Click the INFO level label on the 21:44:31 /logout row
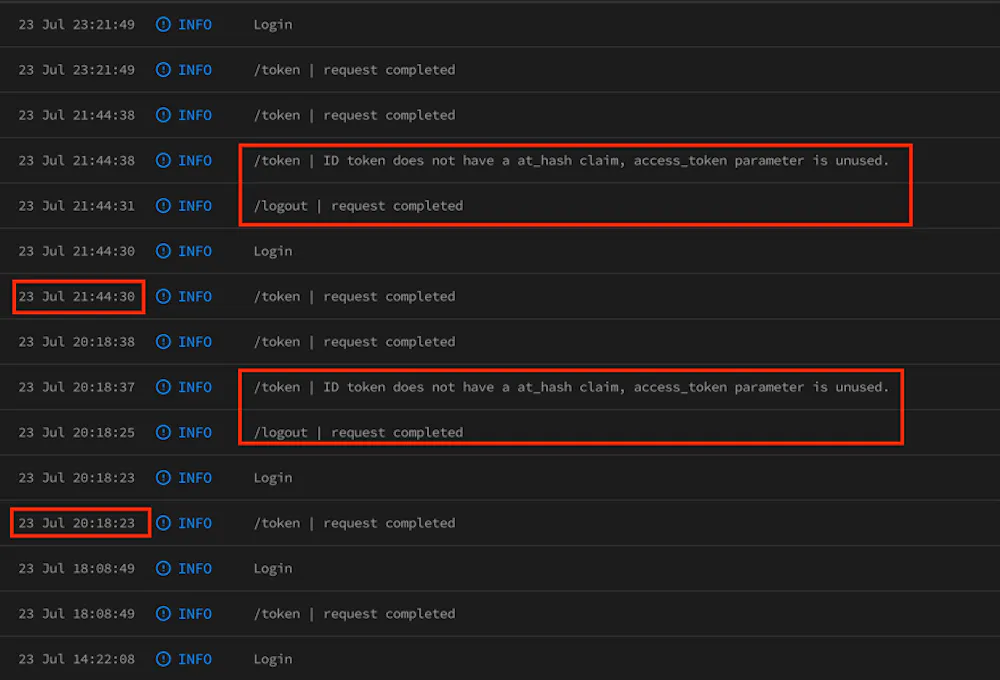The height and width of the screenshot is (680, 1000). coord(195,205)
